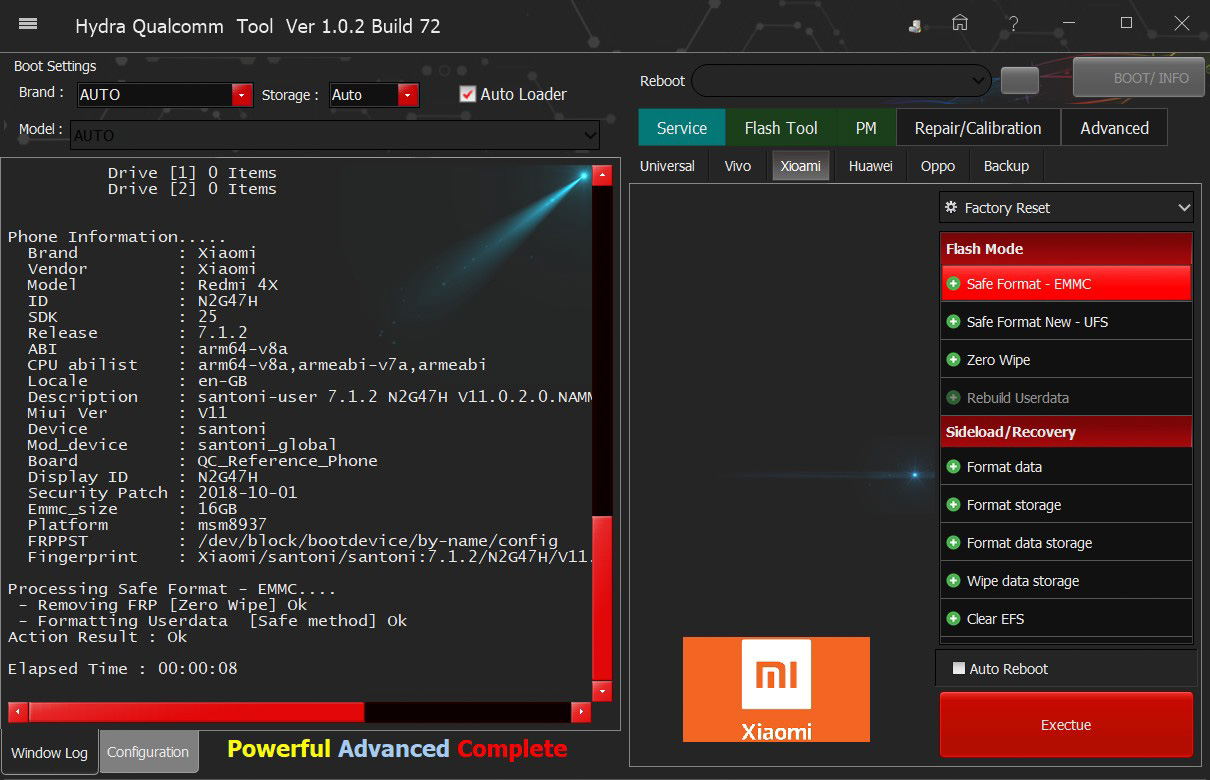Click the 'Processing Safe Format - EMMC....' log line
The height and width of the screenshot is (780, 1210).
pyautogui.click(x=172, y=589)
